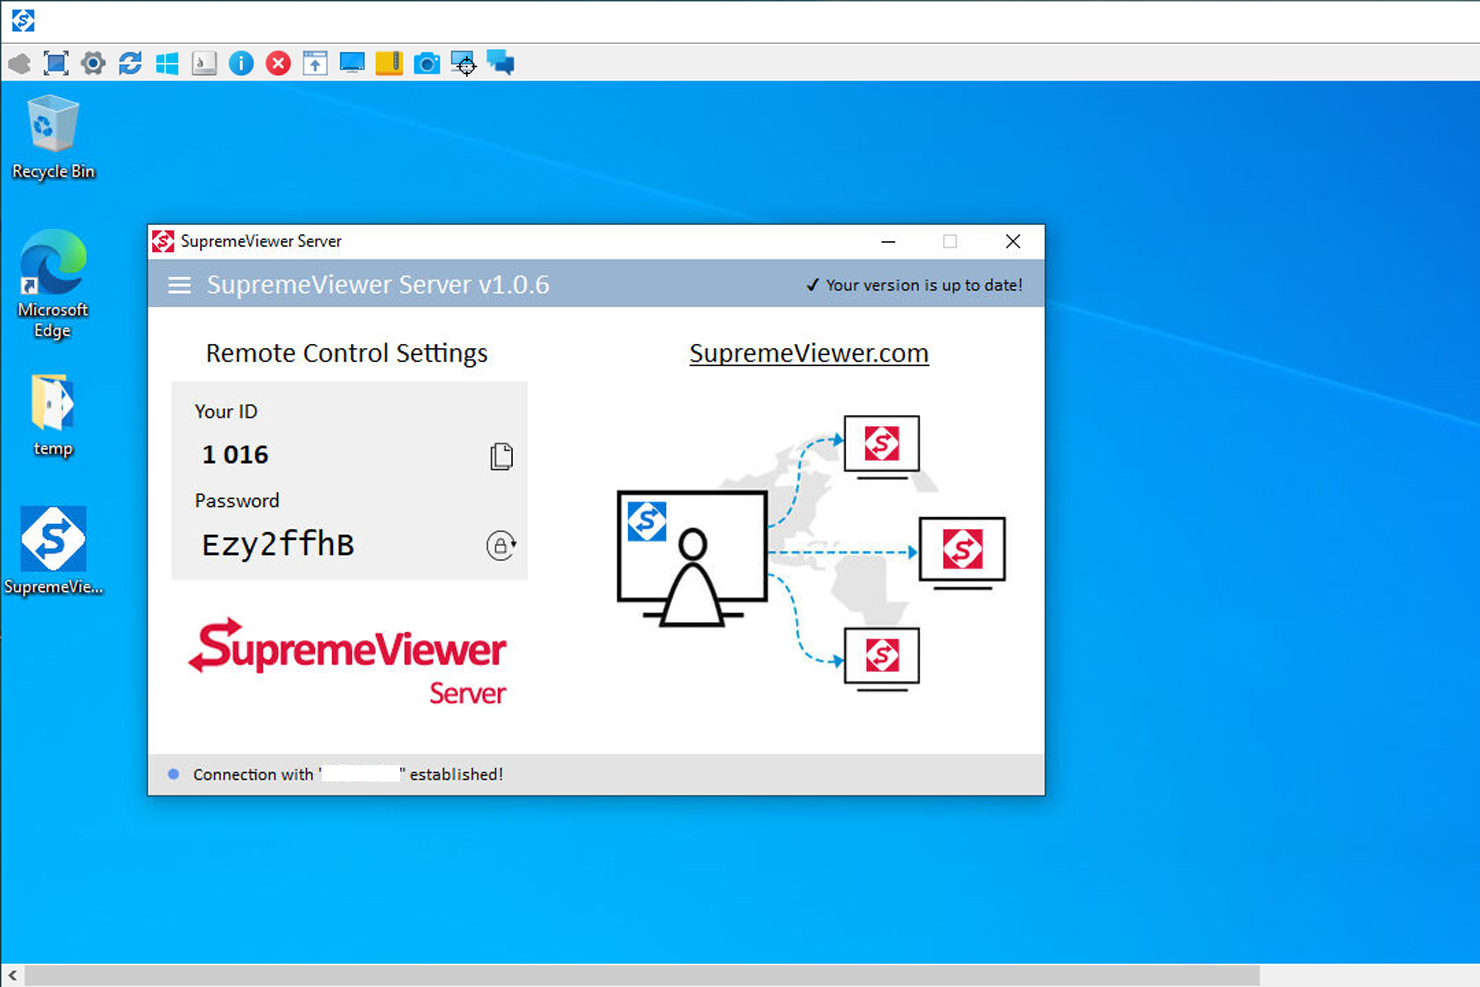Image resolution: width=1480 pixels, height=987 pixels.
Task: Click the left scroll arrow at bottom
Action: [12, 975]
